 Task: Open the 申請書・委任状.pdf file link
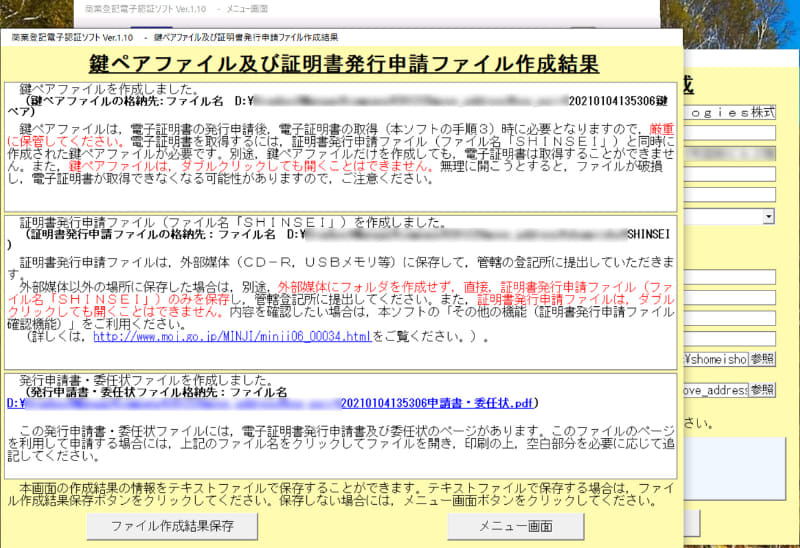click(270, 404)
